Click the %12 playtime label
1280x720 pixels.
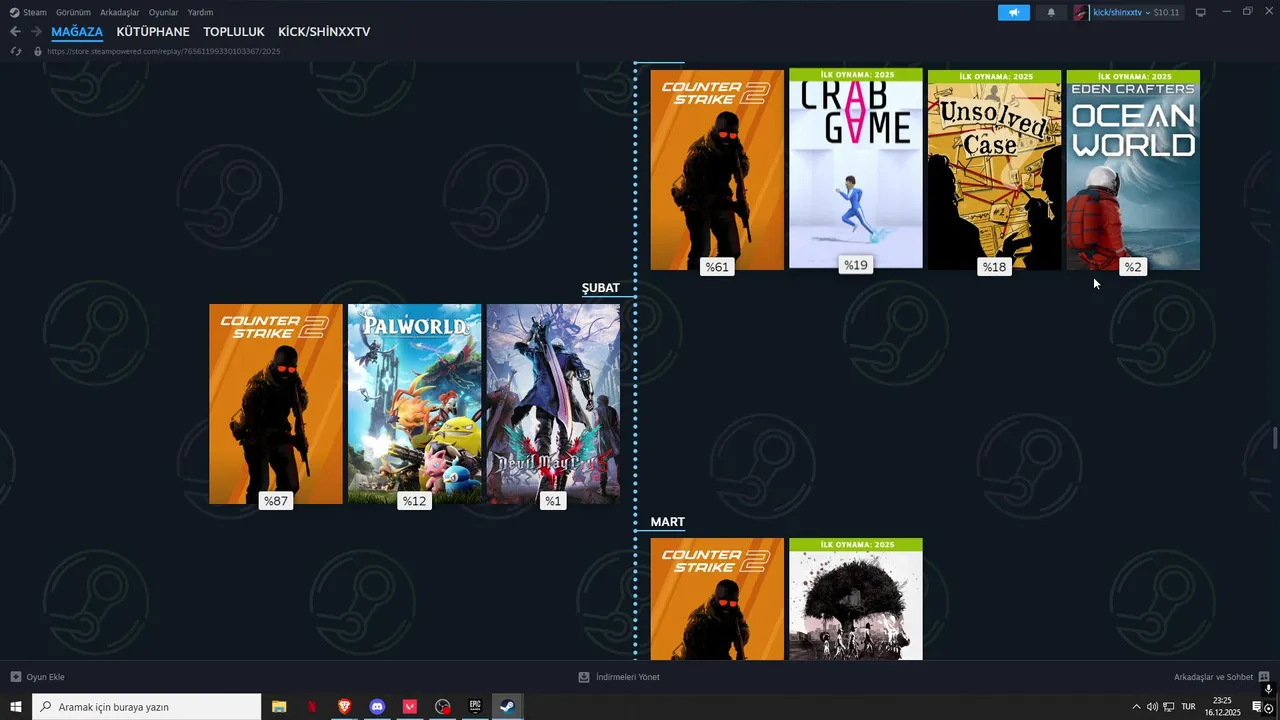pos(414,501)
